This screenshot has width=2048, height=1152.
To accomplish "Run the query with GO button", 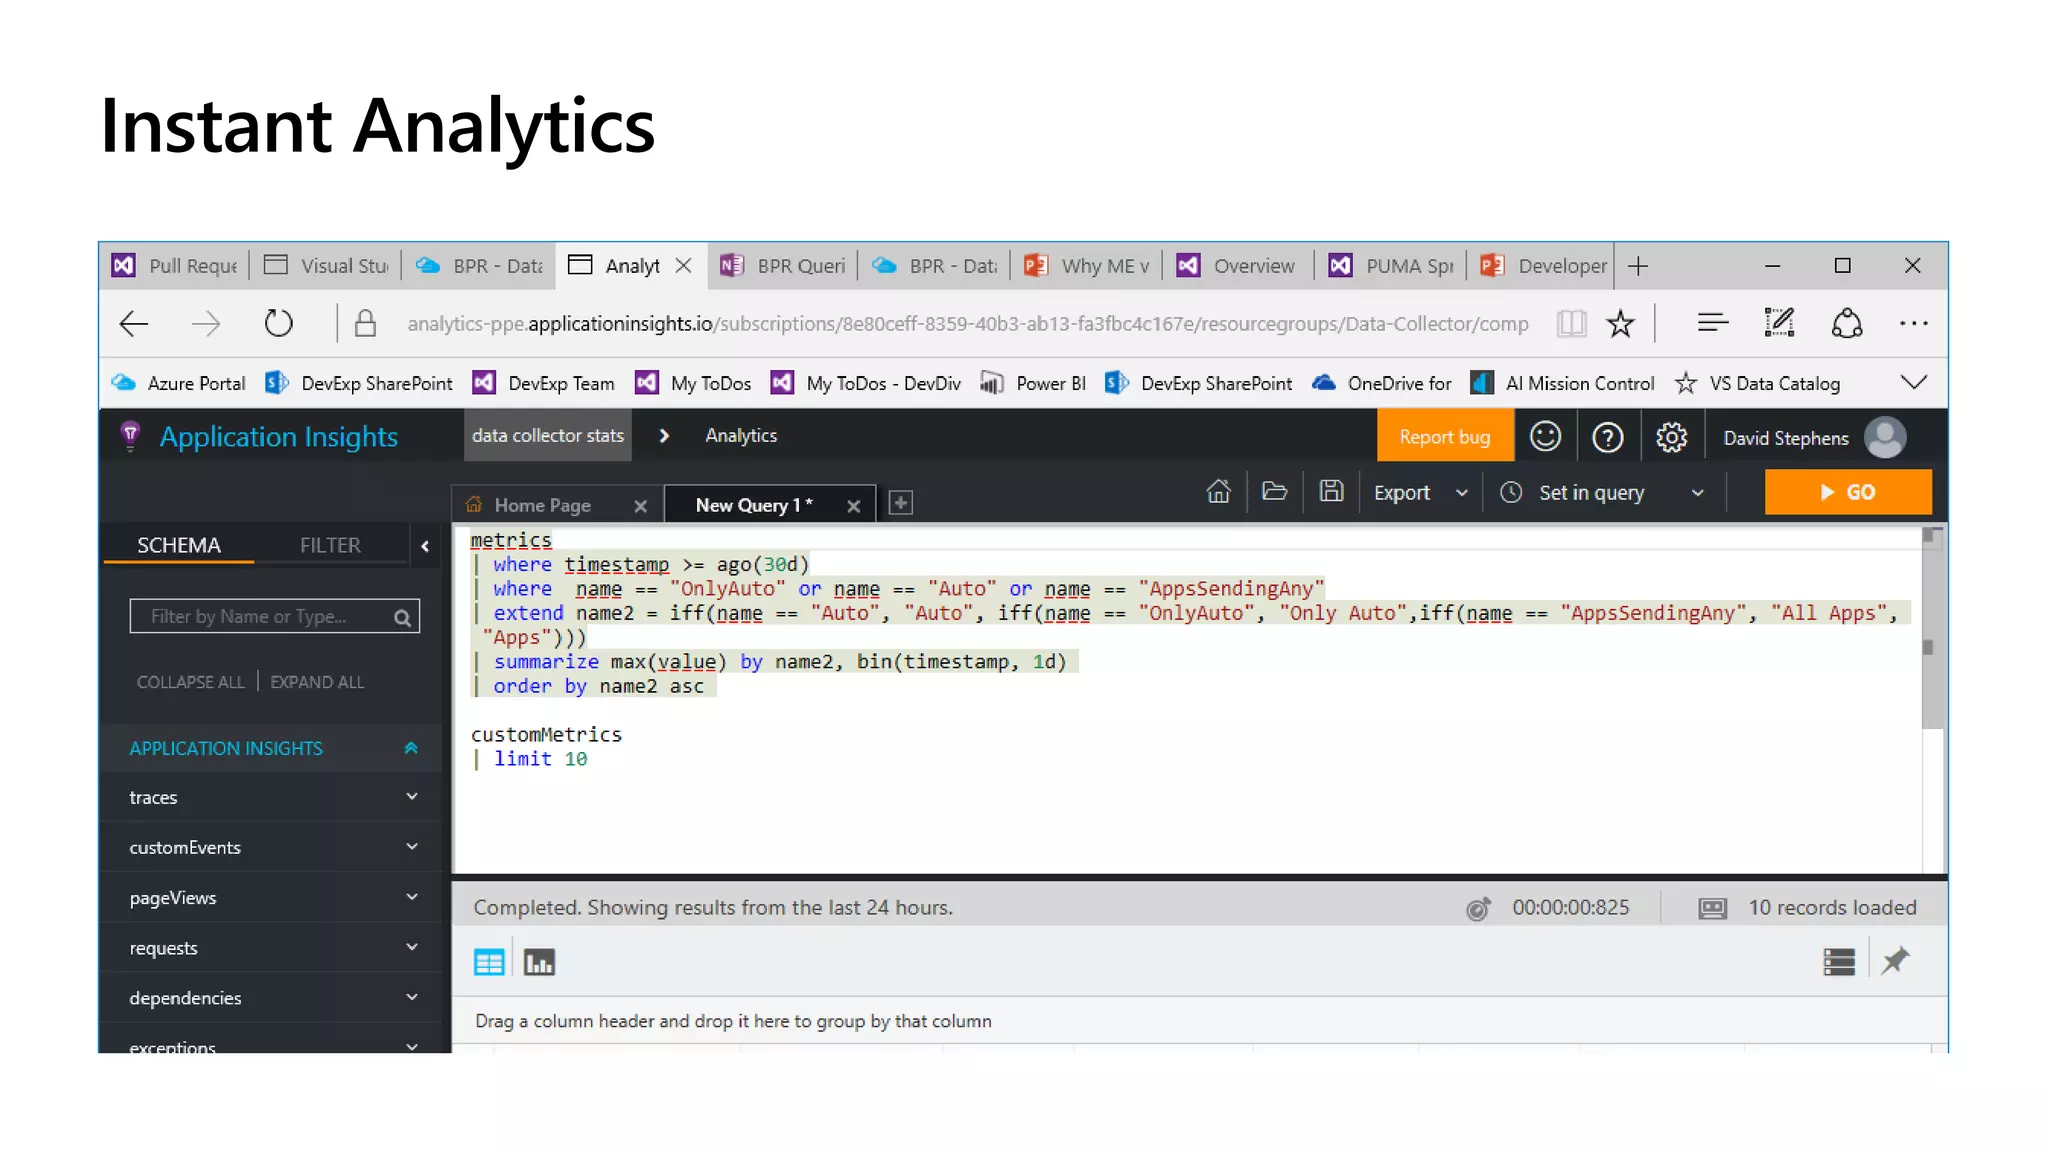I will pos(1848,492).
